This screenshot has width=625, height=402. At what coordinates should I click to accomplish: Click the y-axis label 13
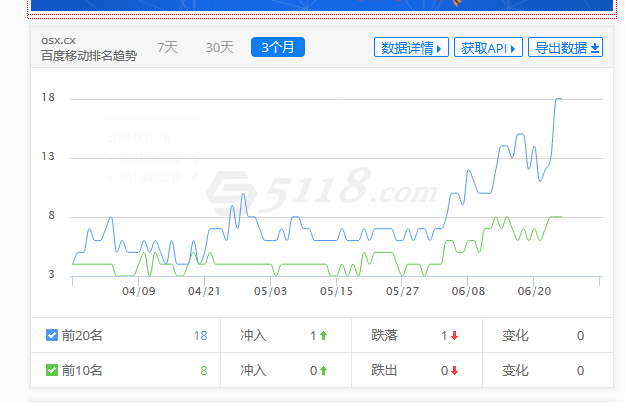(48, 156)
